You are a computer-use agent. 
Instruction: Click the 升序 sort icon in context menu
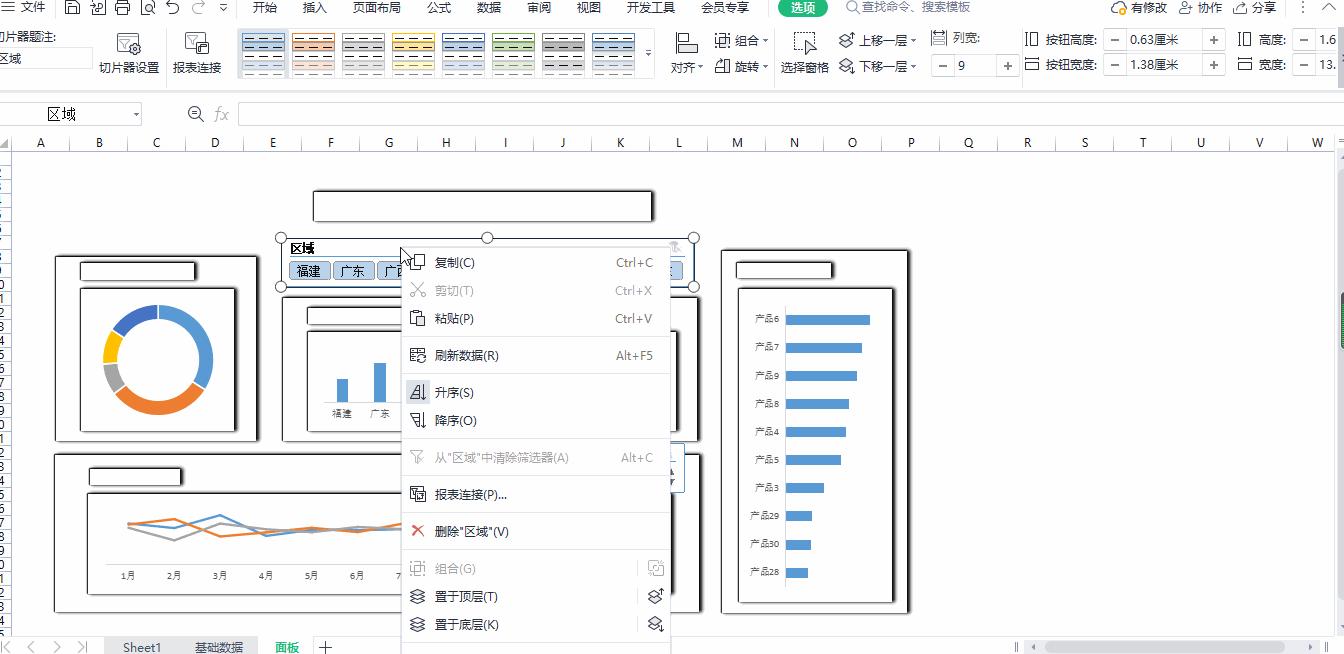point(418,392)
